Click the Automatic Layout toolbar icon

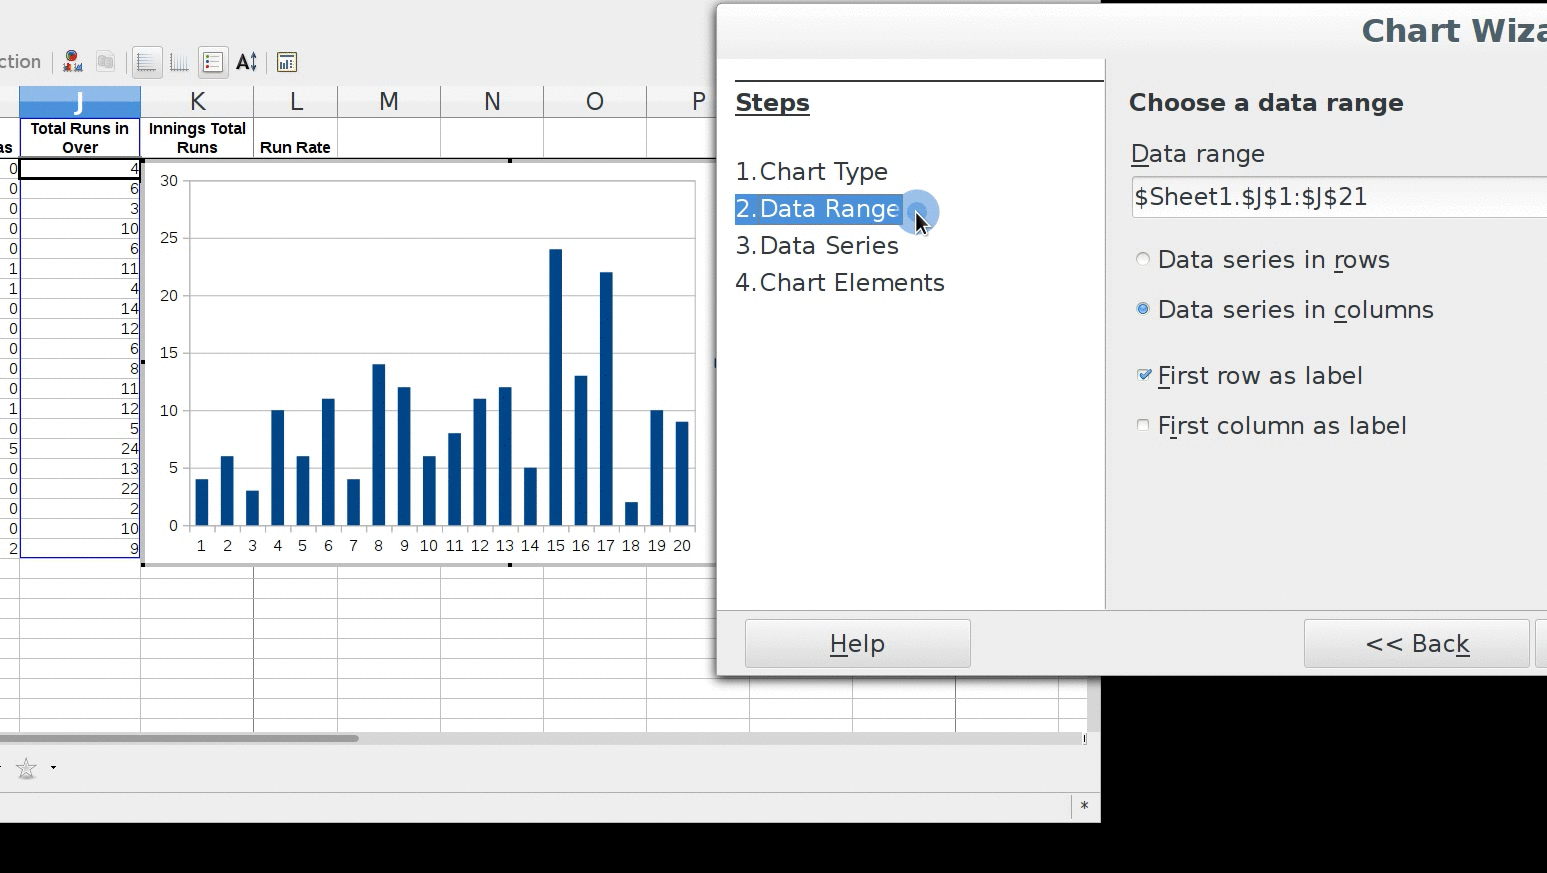pyautogui.click(x=287, y=62)
